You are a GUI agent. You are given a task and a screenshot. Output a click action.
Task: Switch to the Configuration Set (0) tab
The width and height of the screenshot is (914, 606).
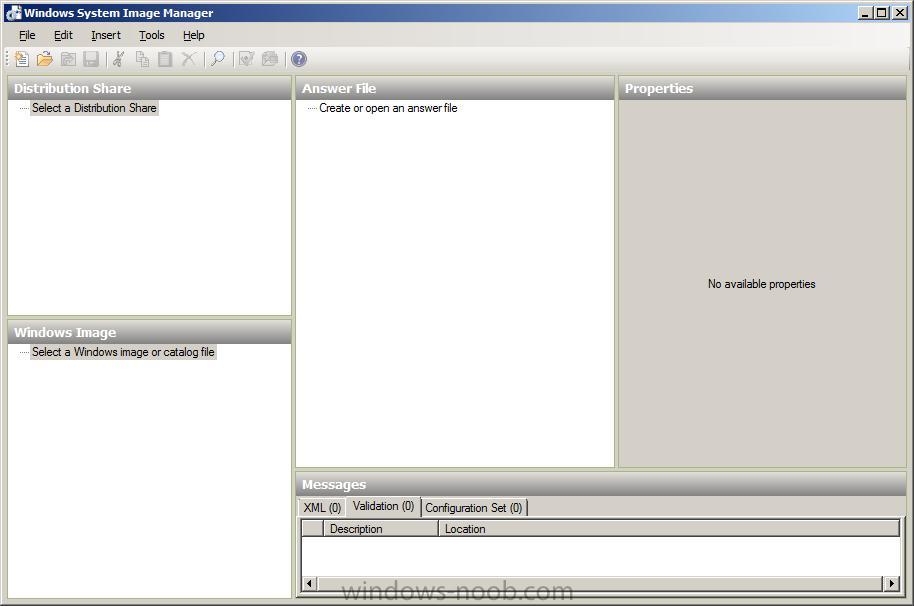pos(473,508)
